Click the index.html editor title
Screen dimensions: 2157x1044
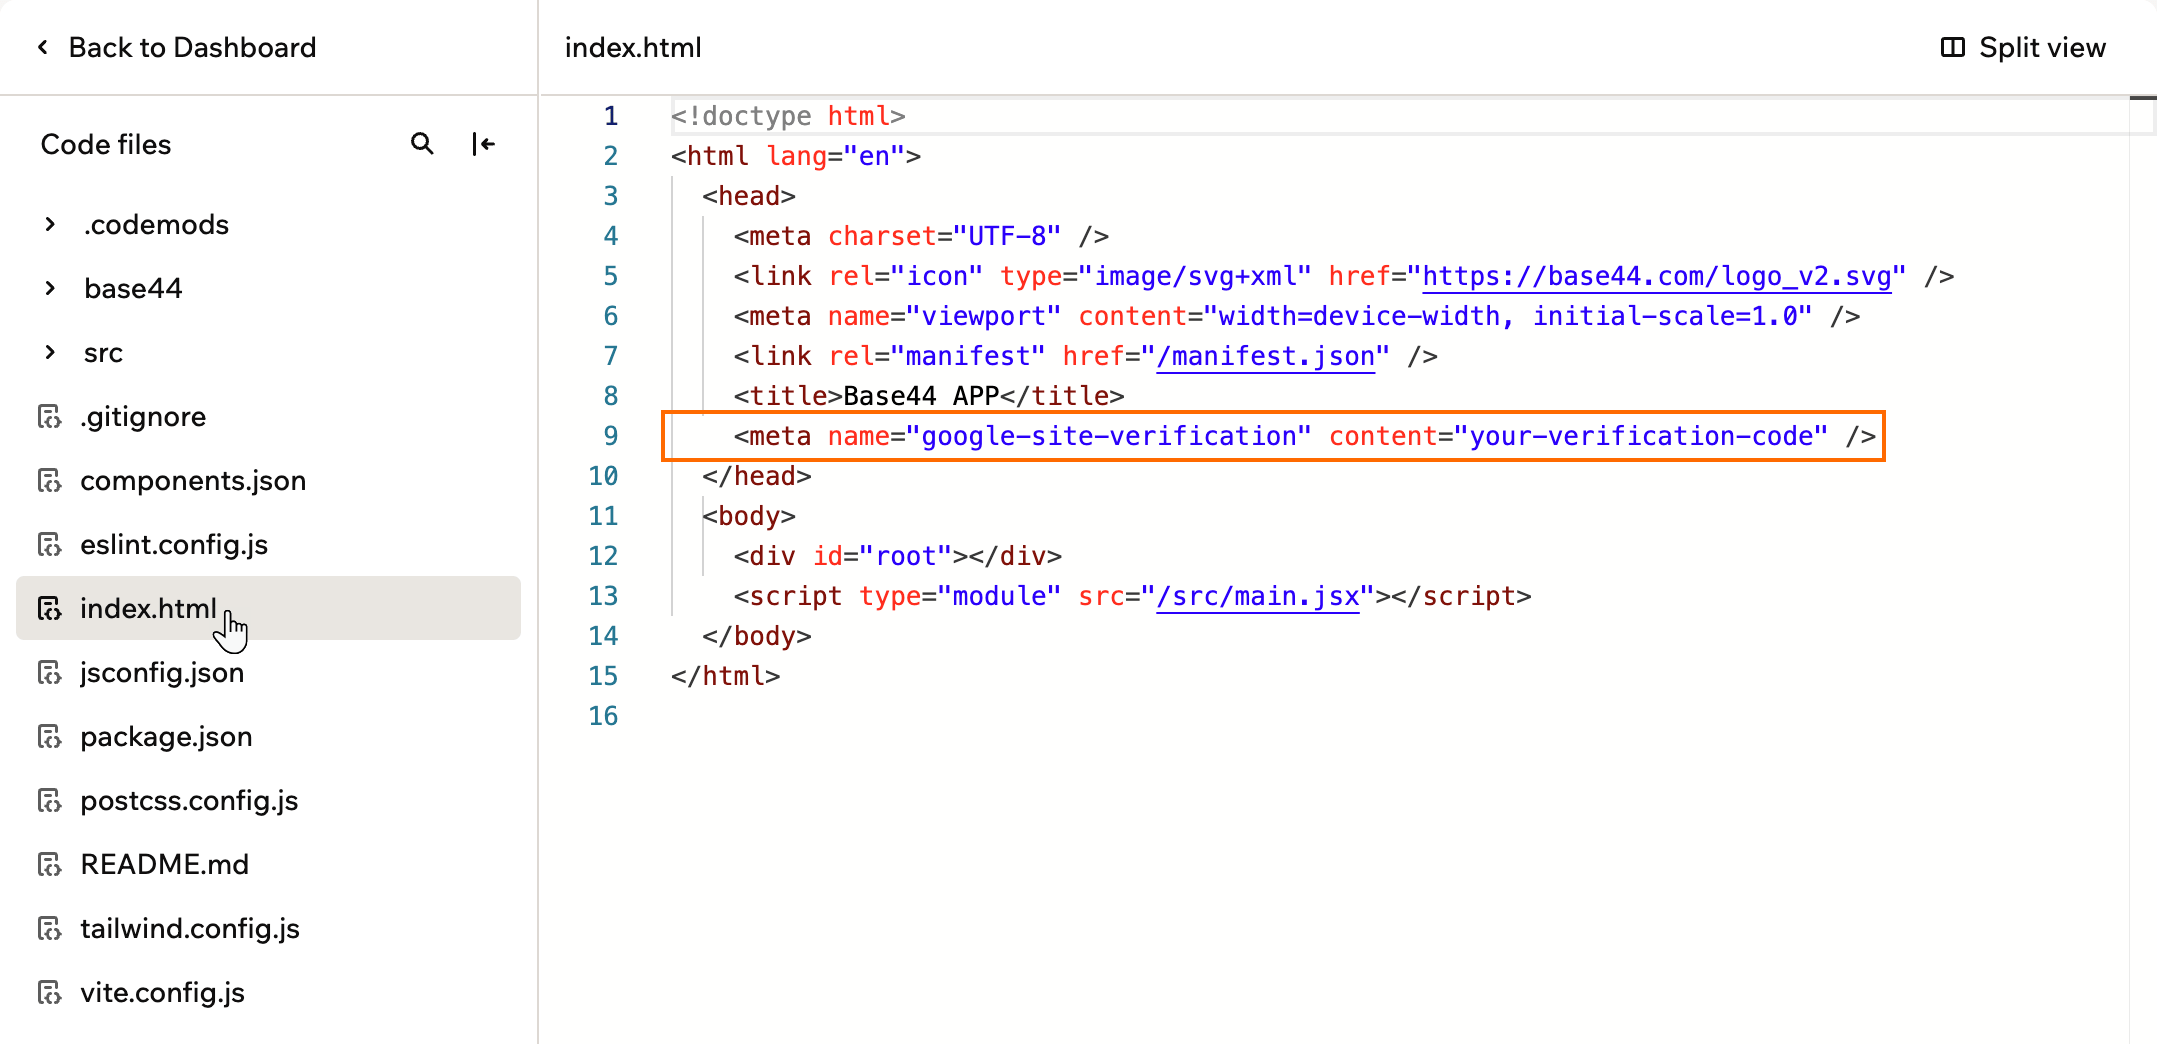pos(633,47)
